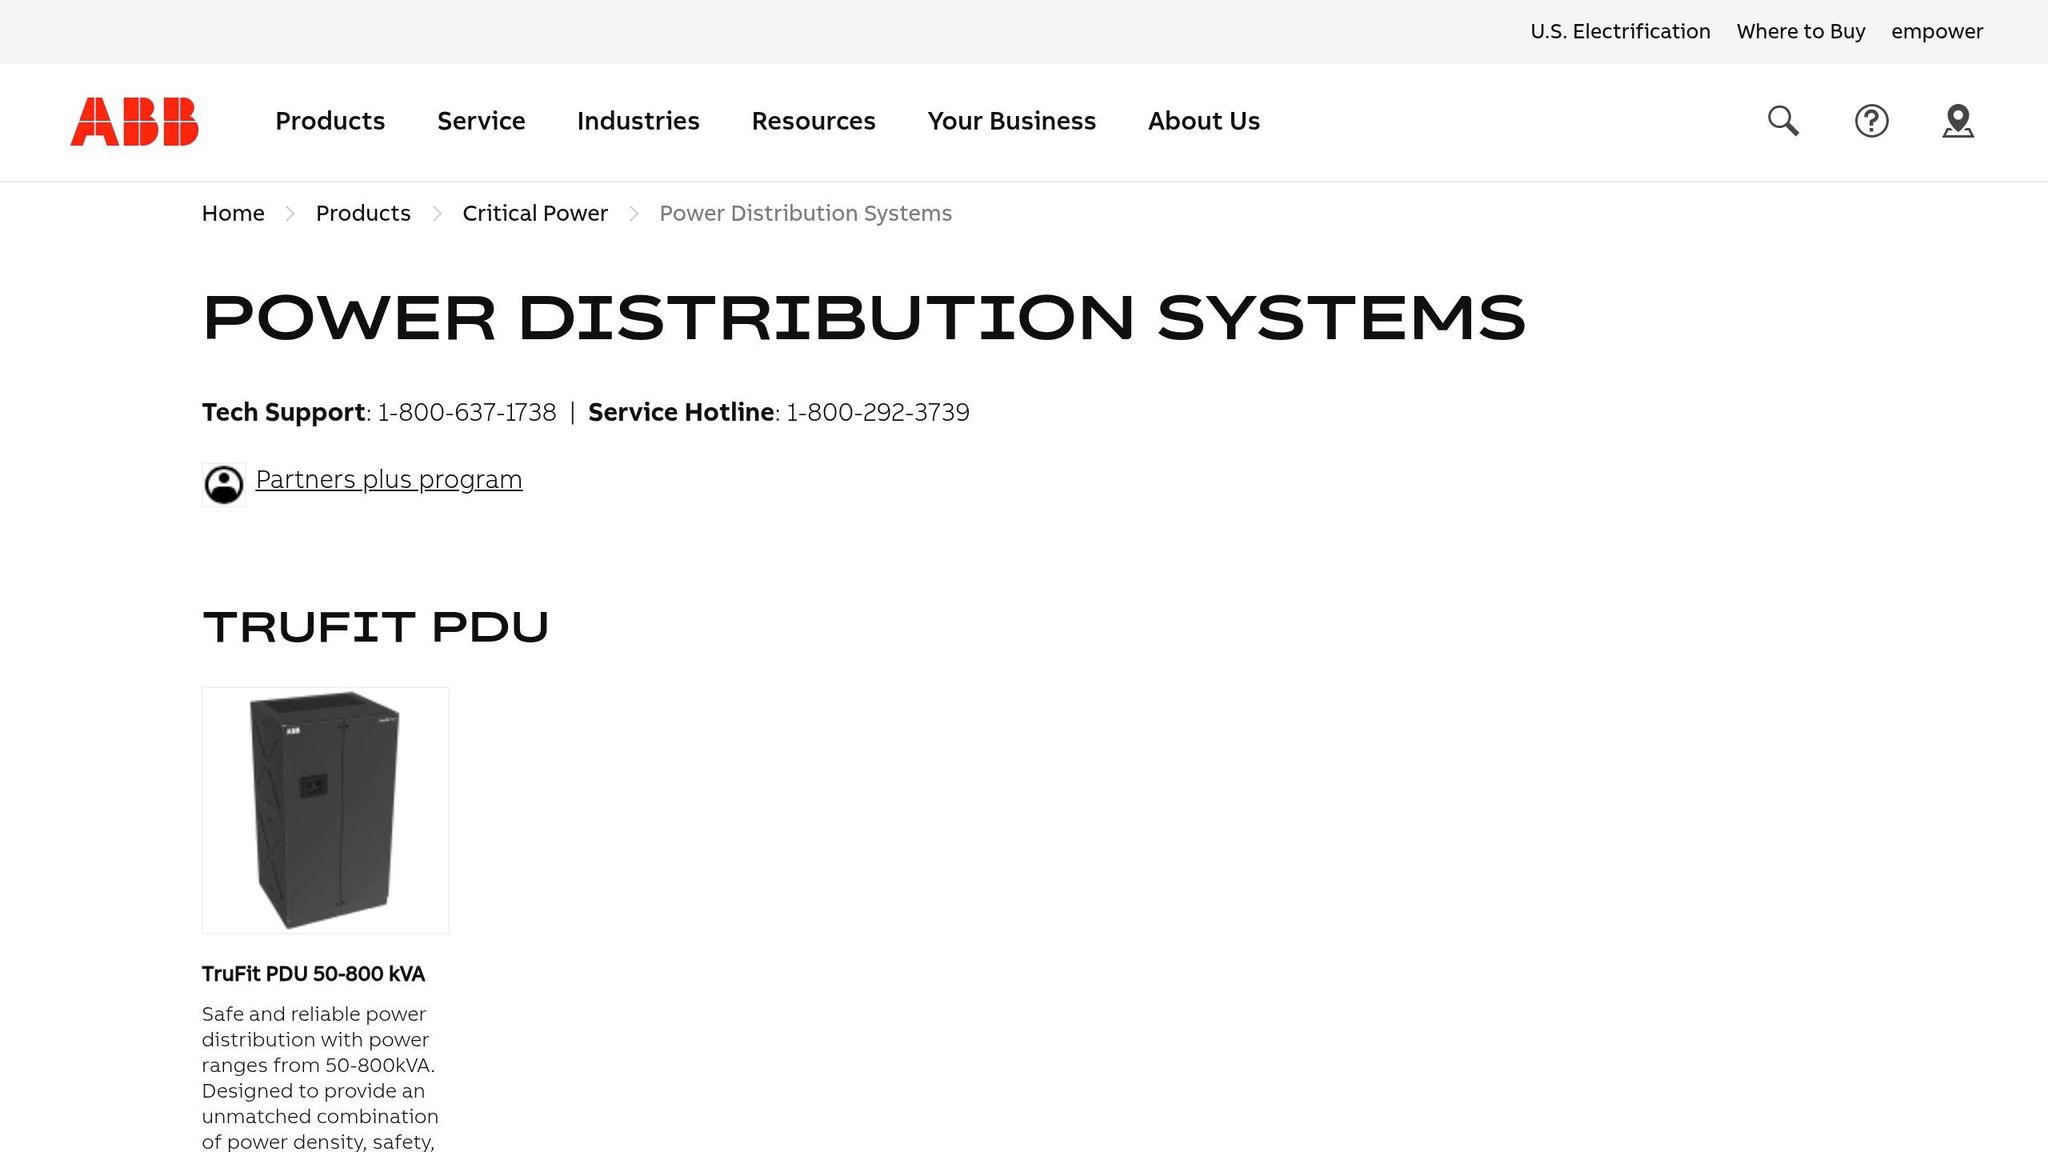Open the About Us menu
Image resolution: width=2048 pixels, height=1152 pixels.
click(x=1203, y=121)
